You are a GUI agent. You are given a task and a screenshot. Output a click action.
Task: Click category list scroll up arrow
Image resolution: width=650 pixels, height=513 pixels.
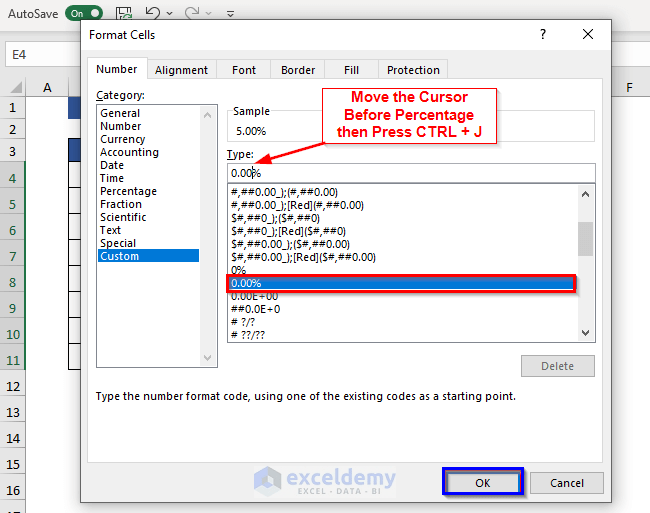pyautogui.click(x=208, y=115)
